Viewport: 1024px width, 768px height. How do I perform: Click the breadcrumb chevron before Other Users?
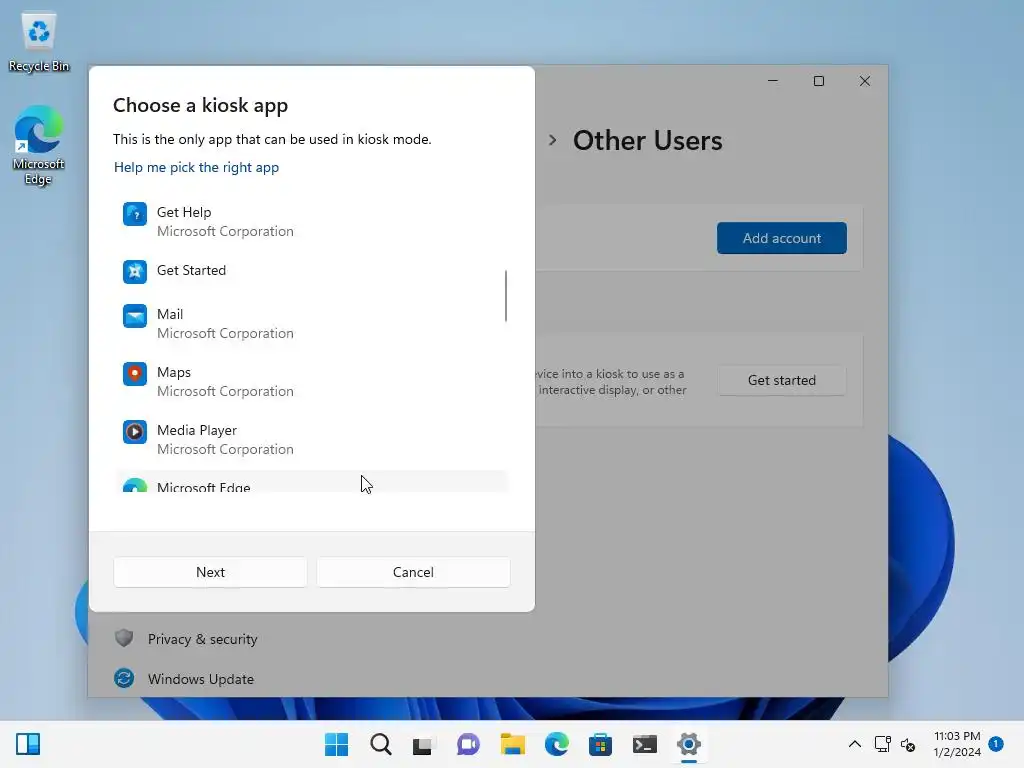tap(552, 140)
